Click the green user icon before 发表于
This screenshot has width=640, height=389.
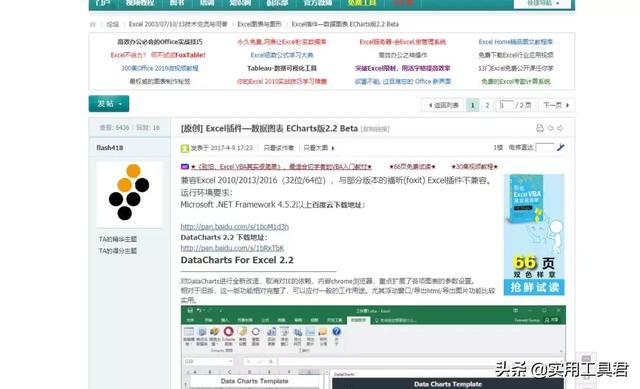pyautogui.click(x=185, y=148)
